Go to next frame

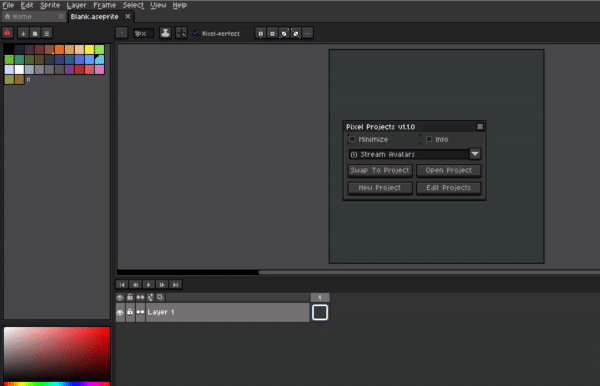pyautogui.click(x=162, y=285)
